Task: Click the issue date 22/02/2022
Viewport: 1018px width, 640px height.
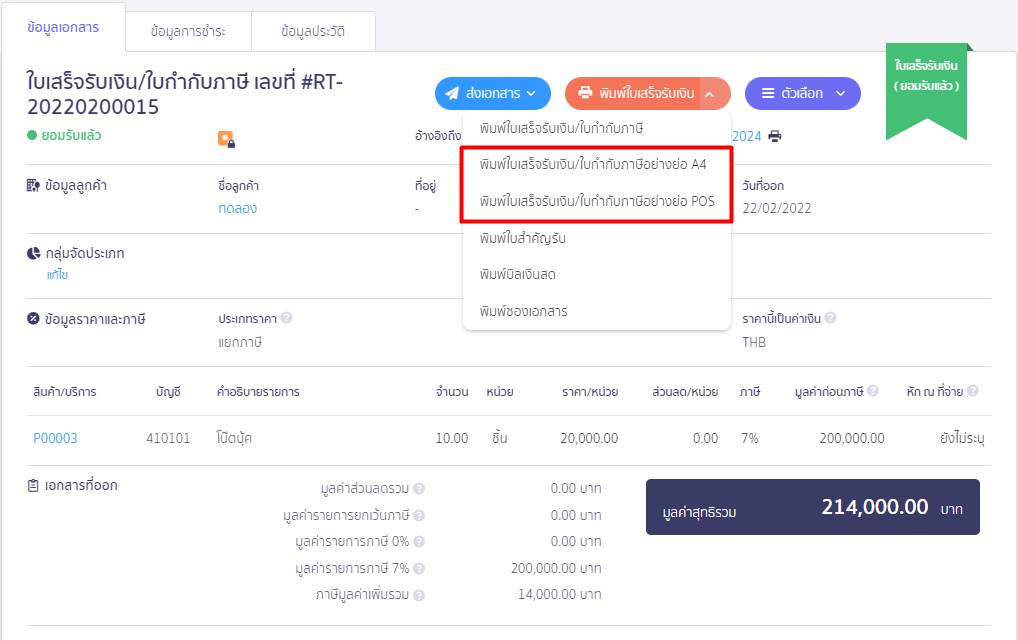Action: (x=776, y=208)
